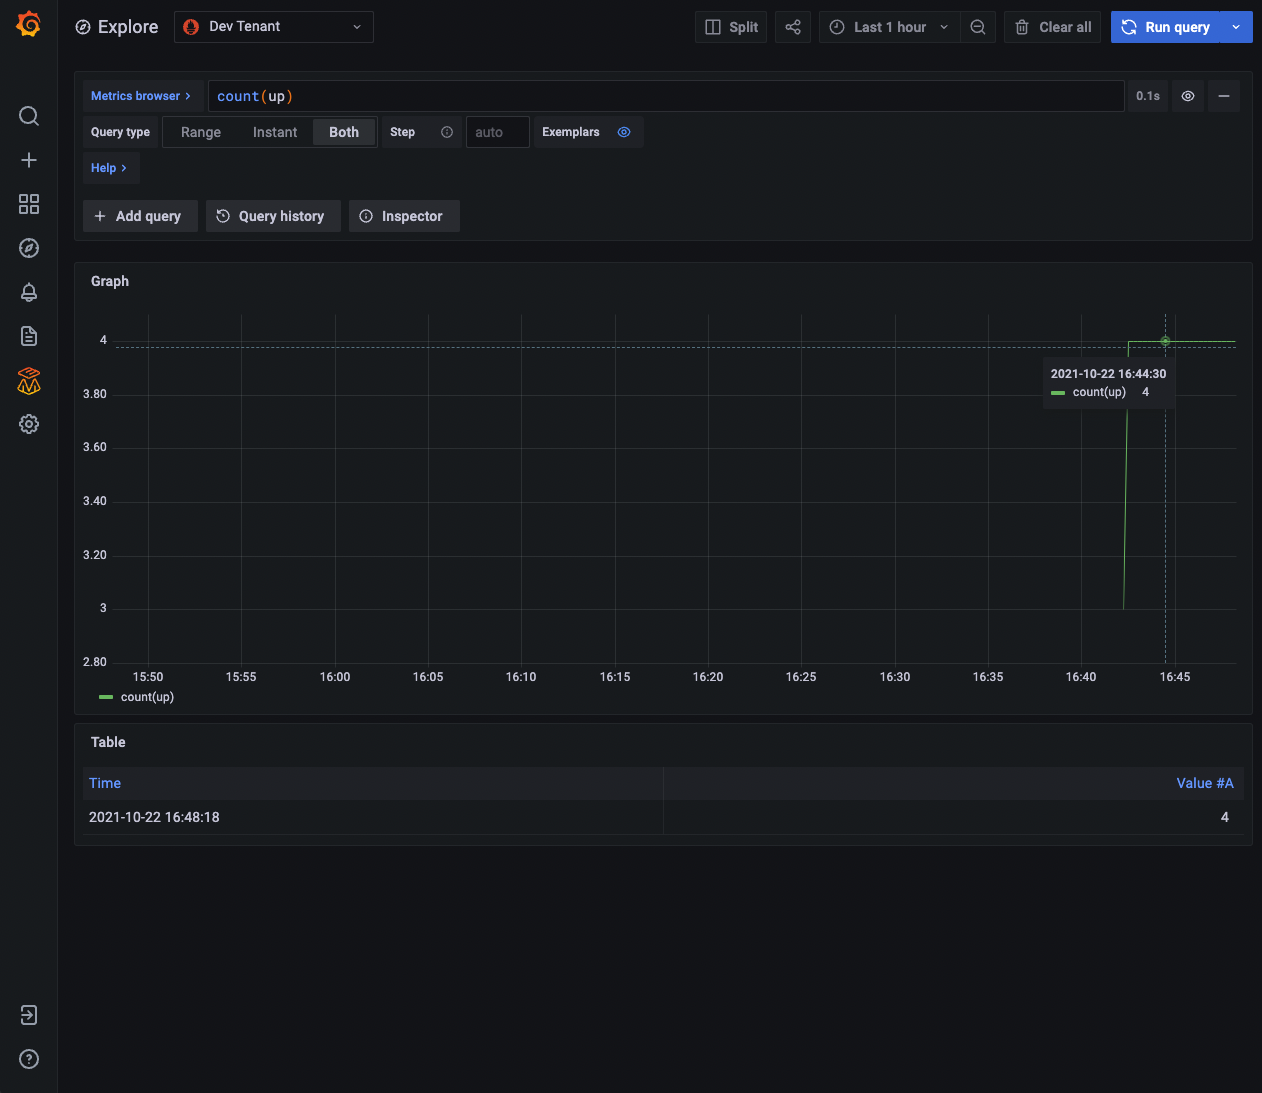Expand the Metrics browser

pyautogui.click(x=142, y=95)
